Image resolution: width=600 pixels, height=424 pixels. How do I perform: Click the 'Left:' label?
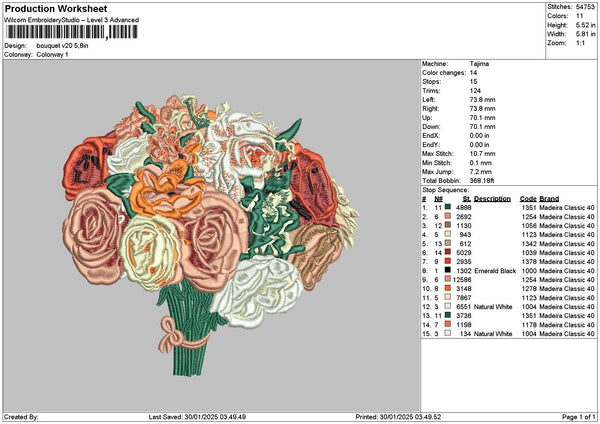429,99
